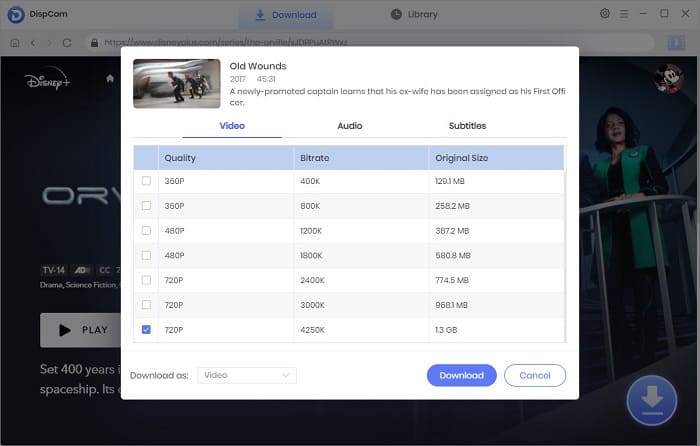Click the Bitrate column header
This screenshot has width=700, height=446.
361,158
